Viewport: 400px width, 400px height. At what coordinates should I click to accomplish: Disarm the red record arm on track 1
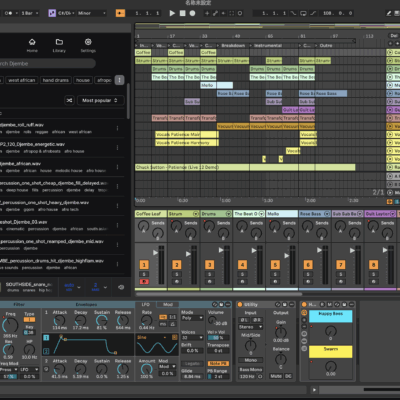click(x=144, y=282)
